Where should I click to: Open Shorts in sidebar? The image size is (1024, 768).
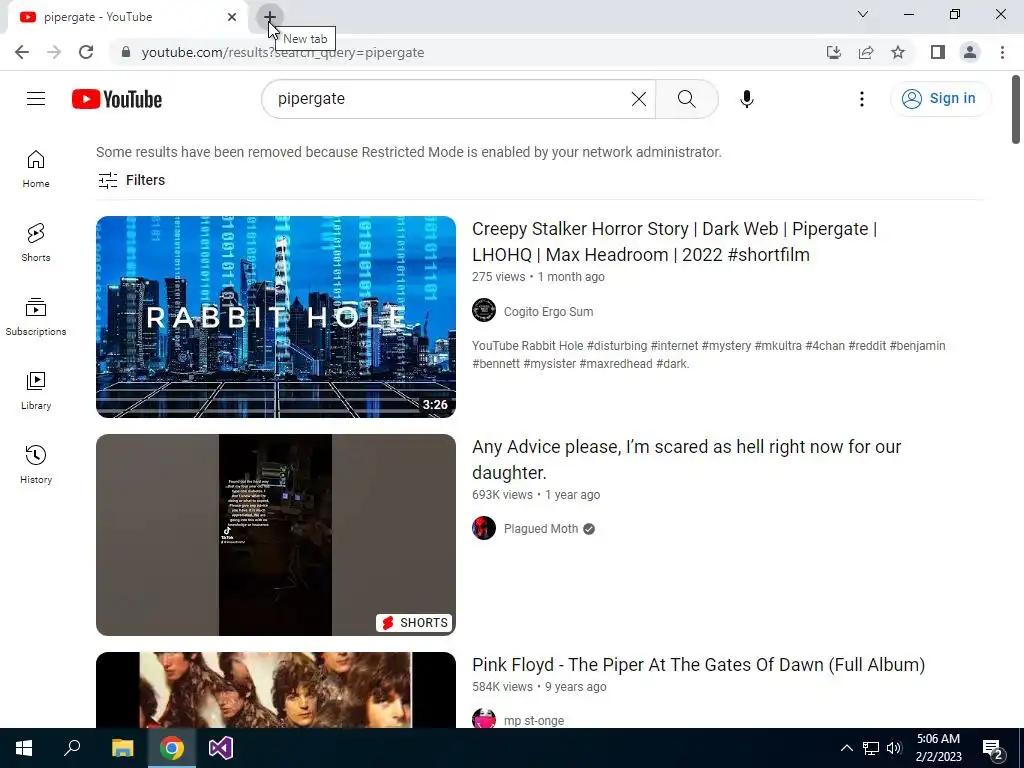click(x=36, y=243)
